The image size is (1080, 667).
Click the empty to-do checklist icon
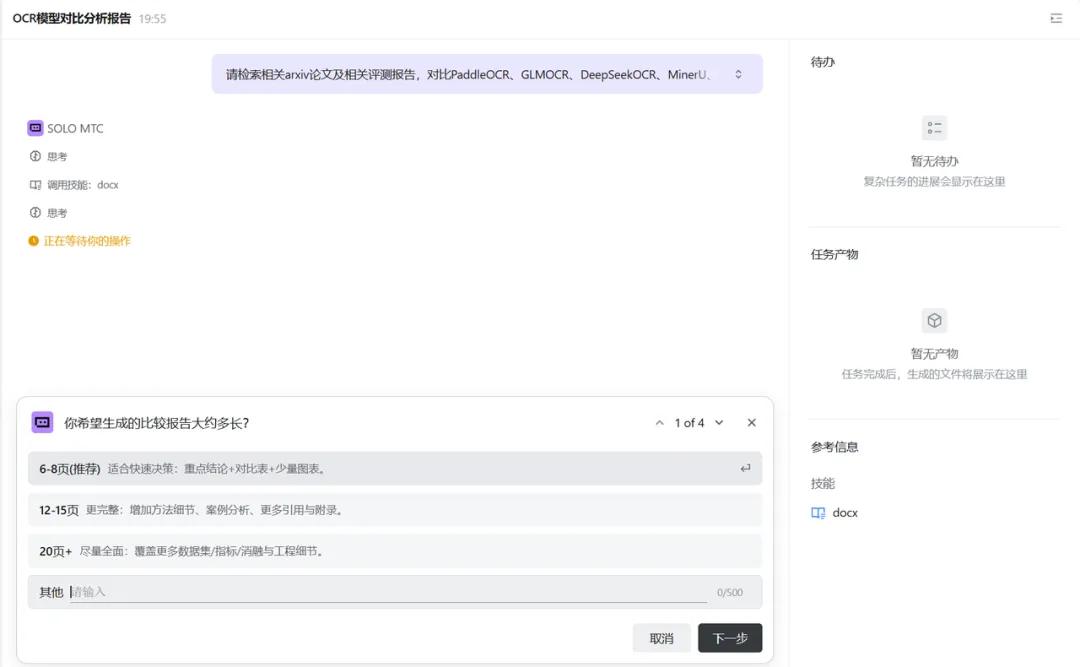click(x=934, y=128)
